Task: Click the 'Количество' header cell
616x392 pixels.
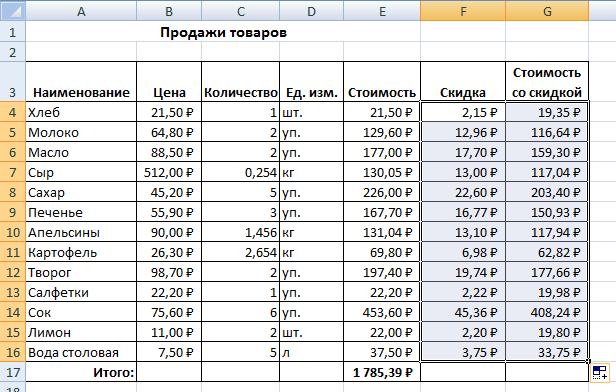Action: click(240, 82)
